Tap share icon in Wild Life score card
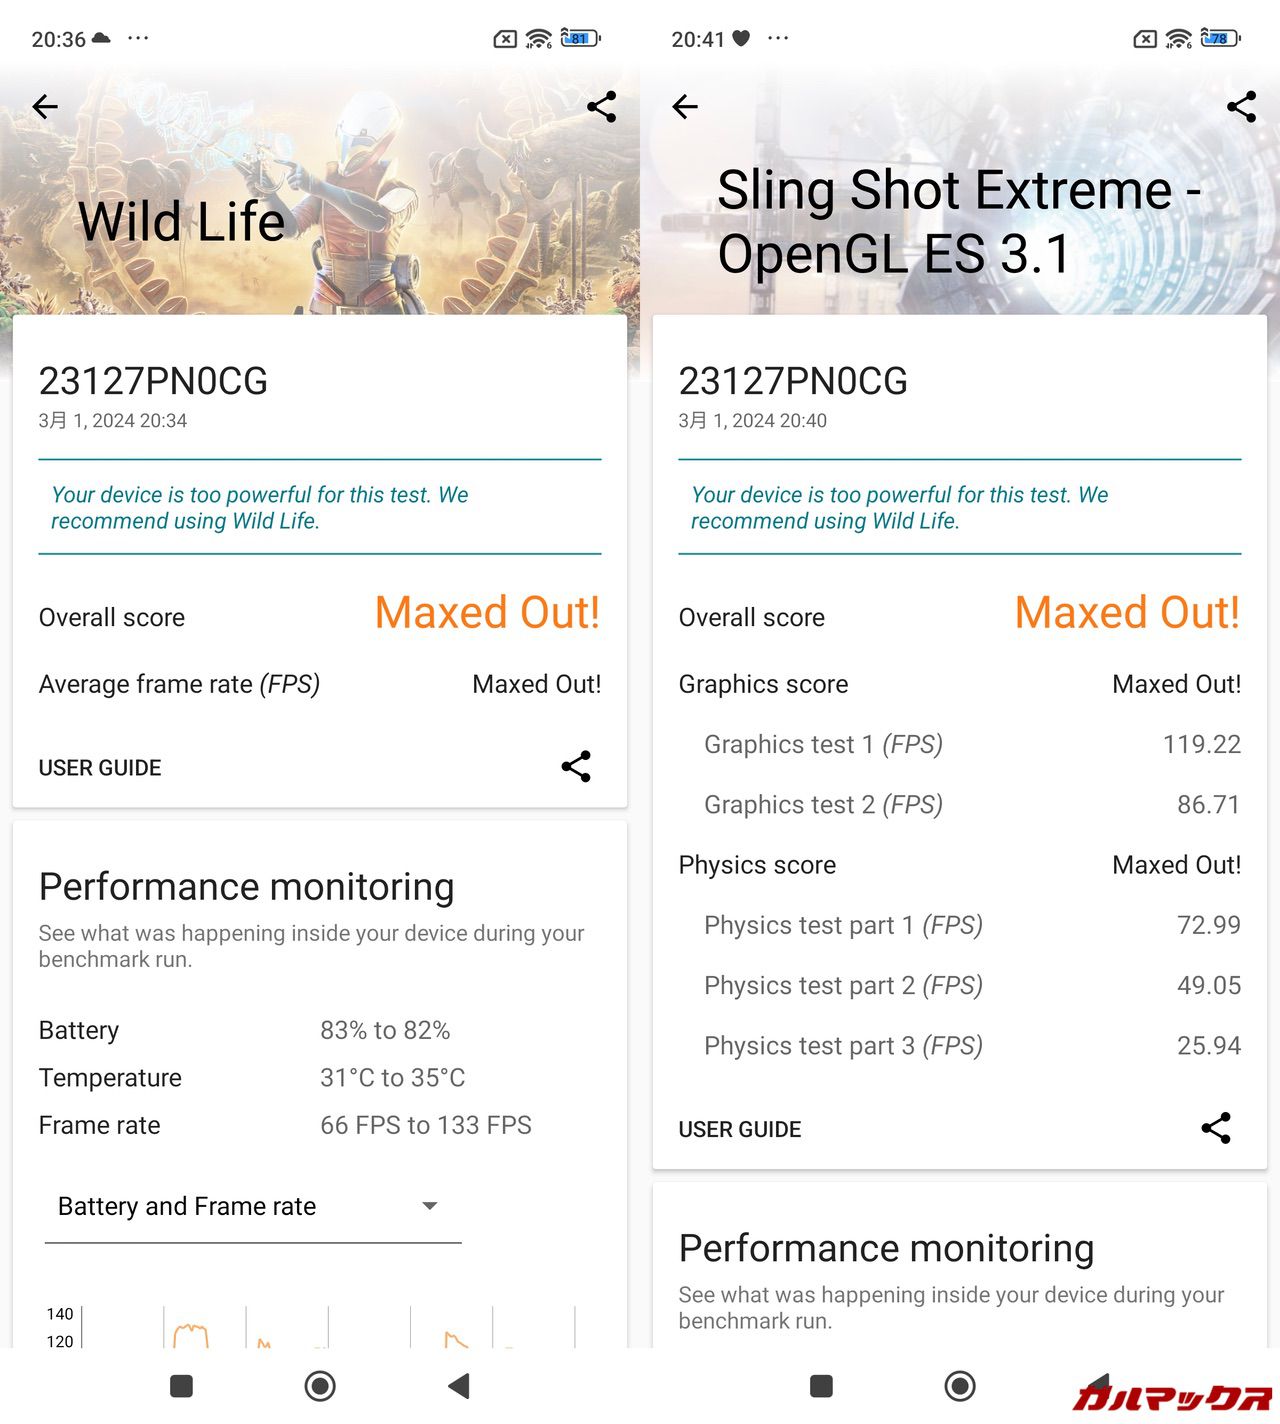This screenshot has height=1424, width=1280. click(x=576, y=767)
